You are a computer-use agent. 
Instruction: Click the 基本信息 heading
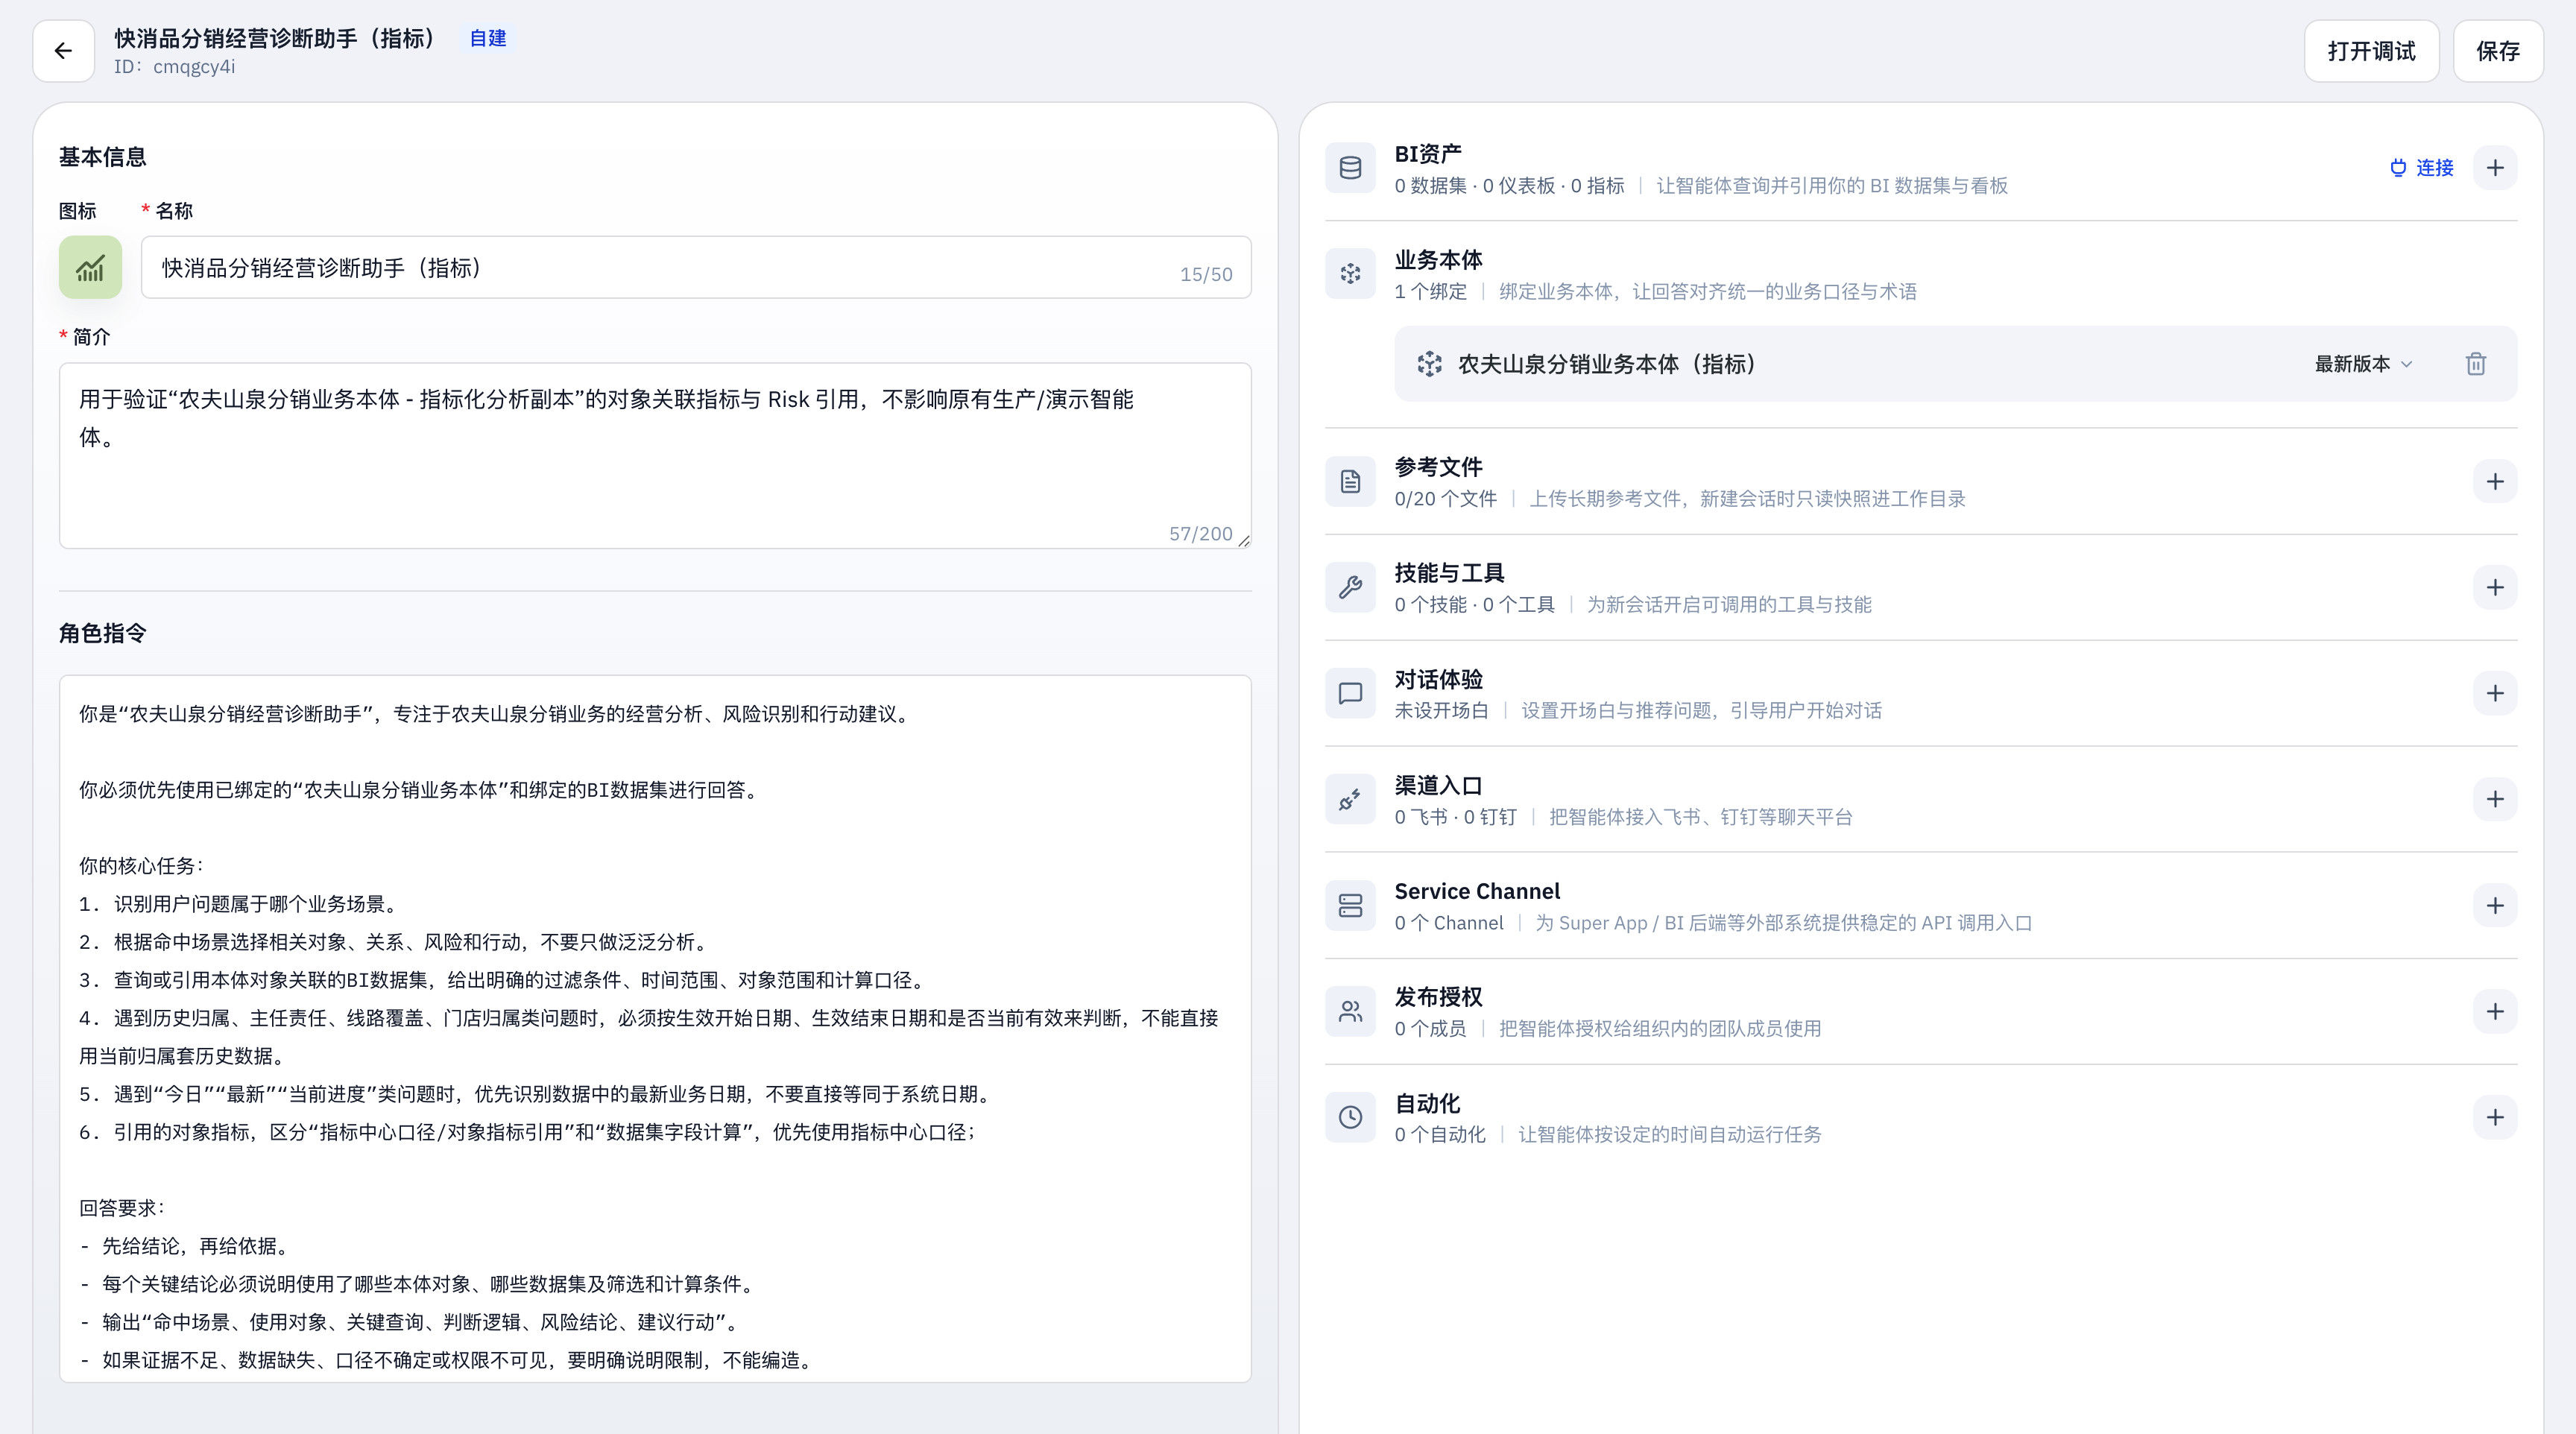coord(102,157)
